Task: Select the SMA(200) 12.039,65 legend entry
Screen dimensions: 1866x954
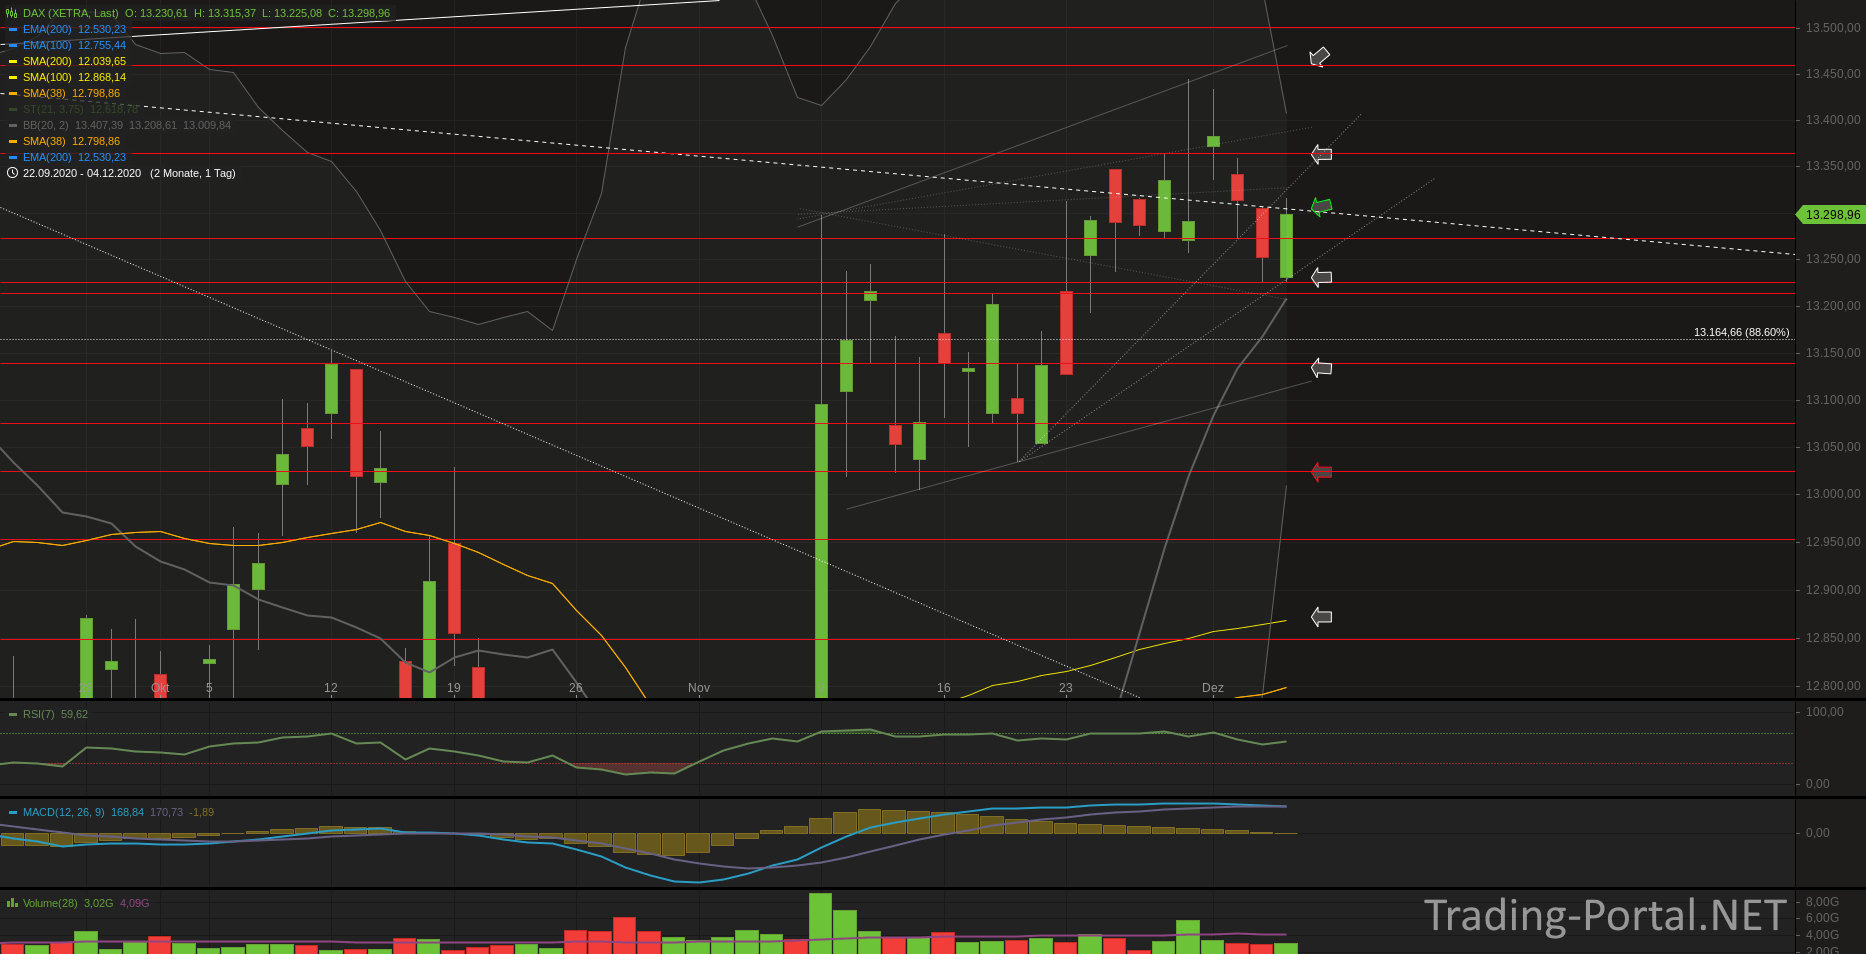Action: point(74,61)
